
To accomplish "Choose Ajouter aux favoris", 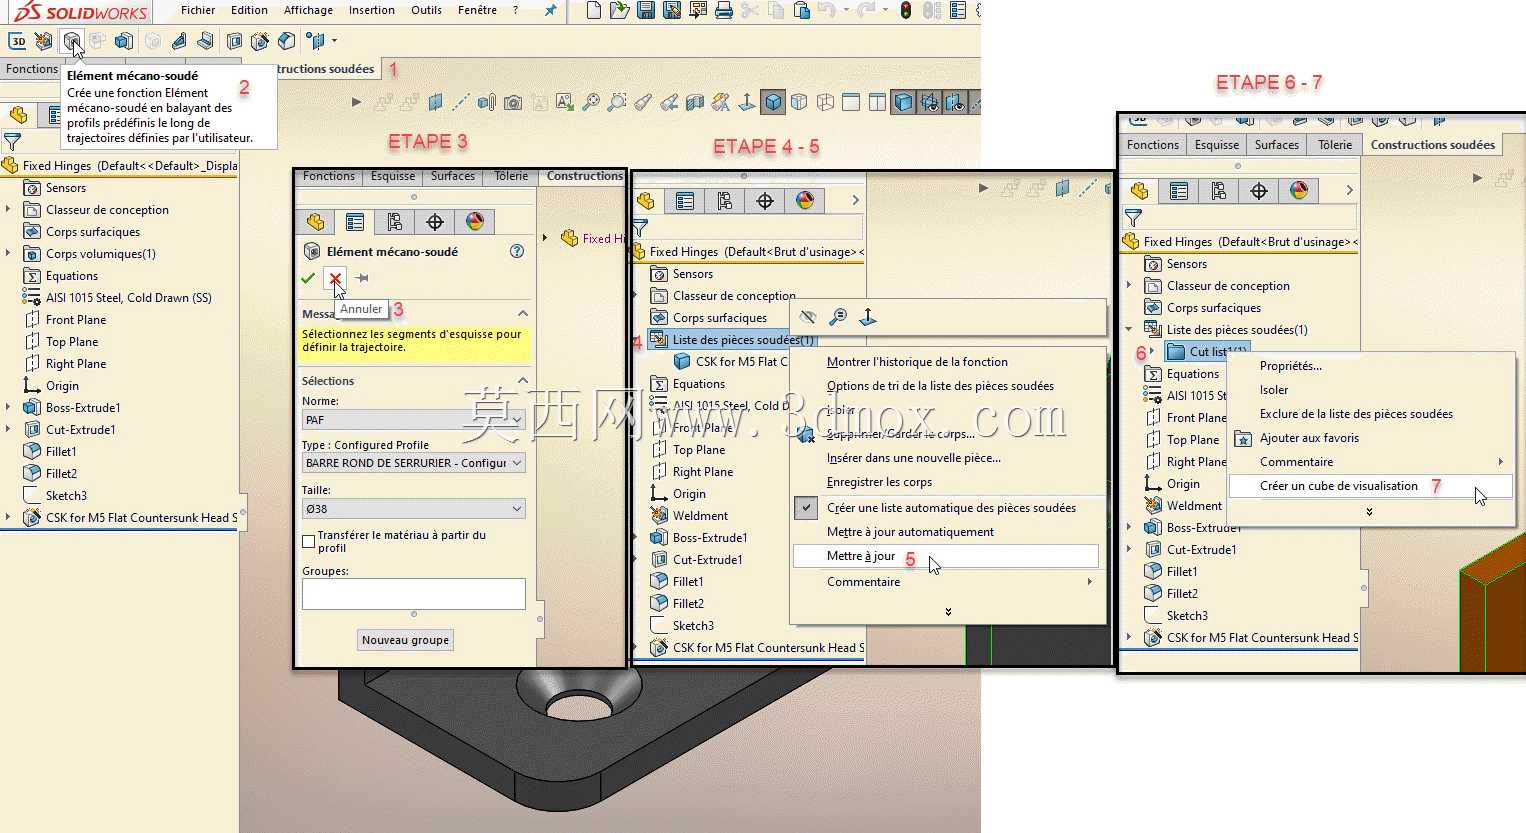I will point(1309,438).
